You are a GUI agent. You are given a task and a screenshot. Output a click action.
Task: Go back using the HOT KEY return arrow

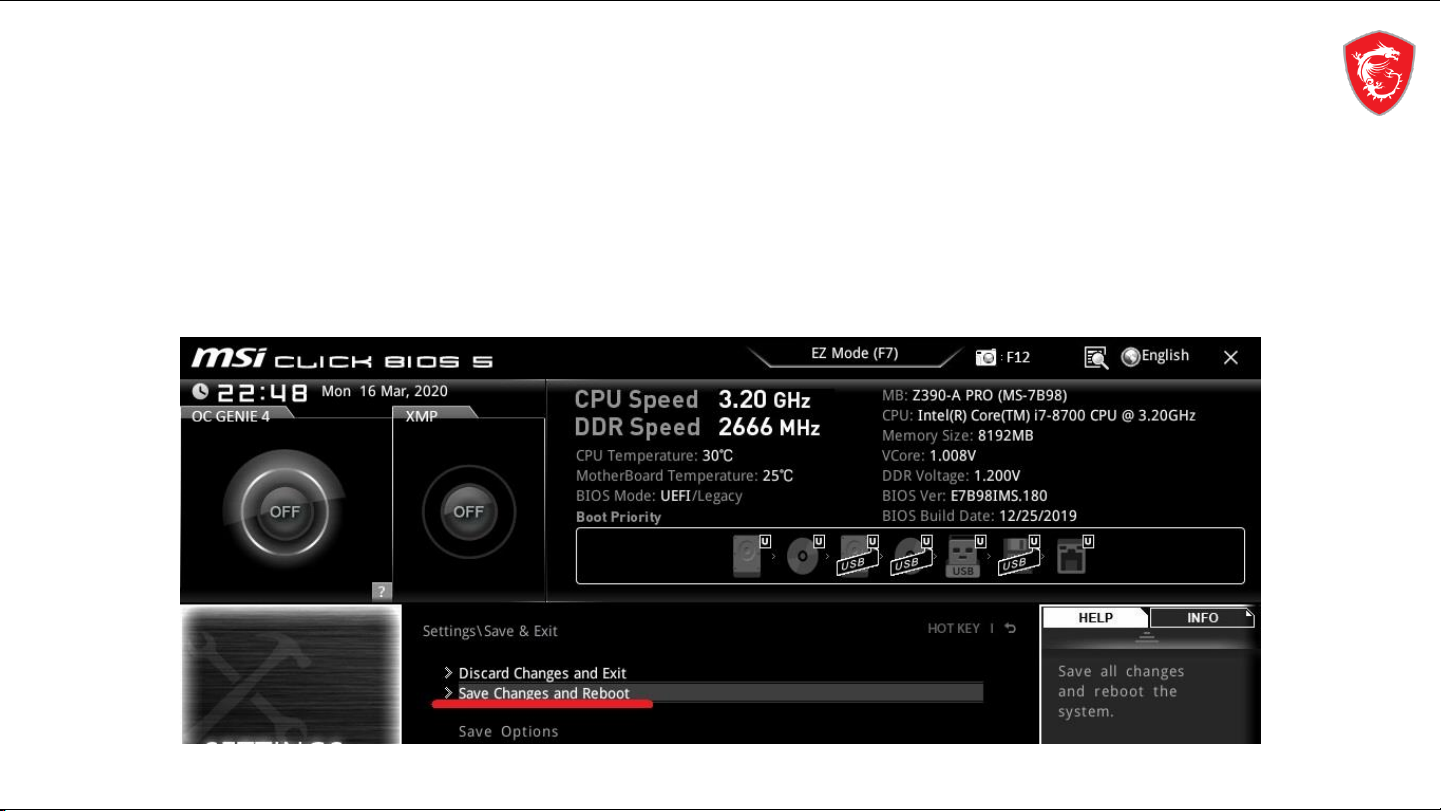tap(1010, 629)
